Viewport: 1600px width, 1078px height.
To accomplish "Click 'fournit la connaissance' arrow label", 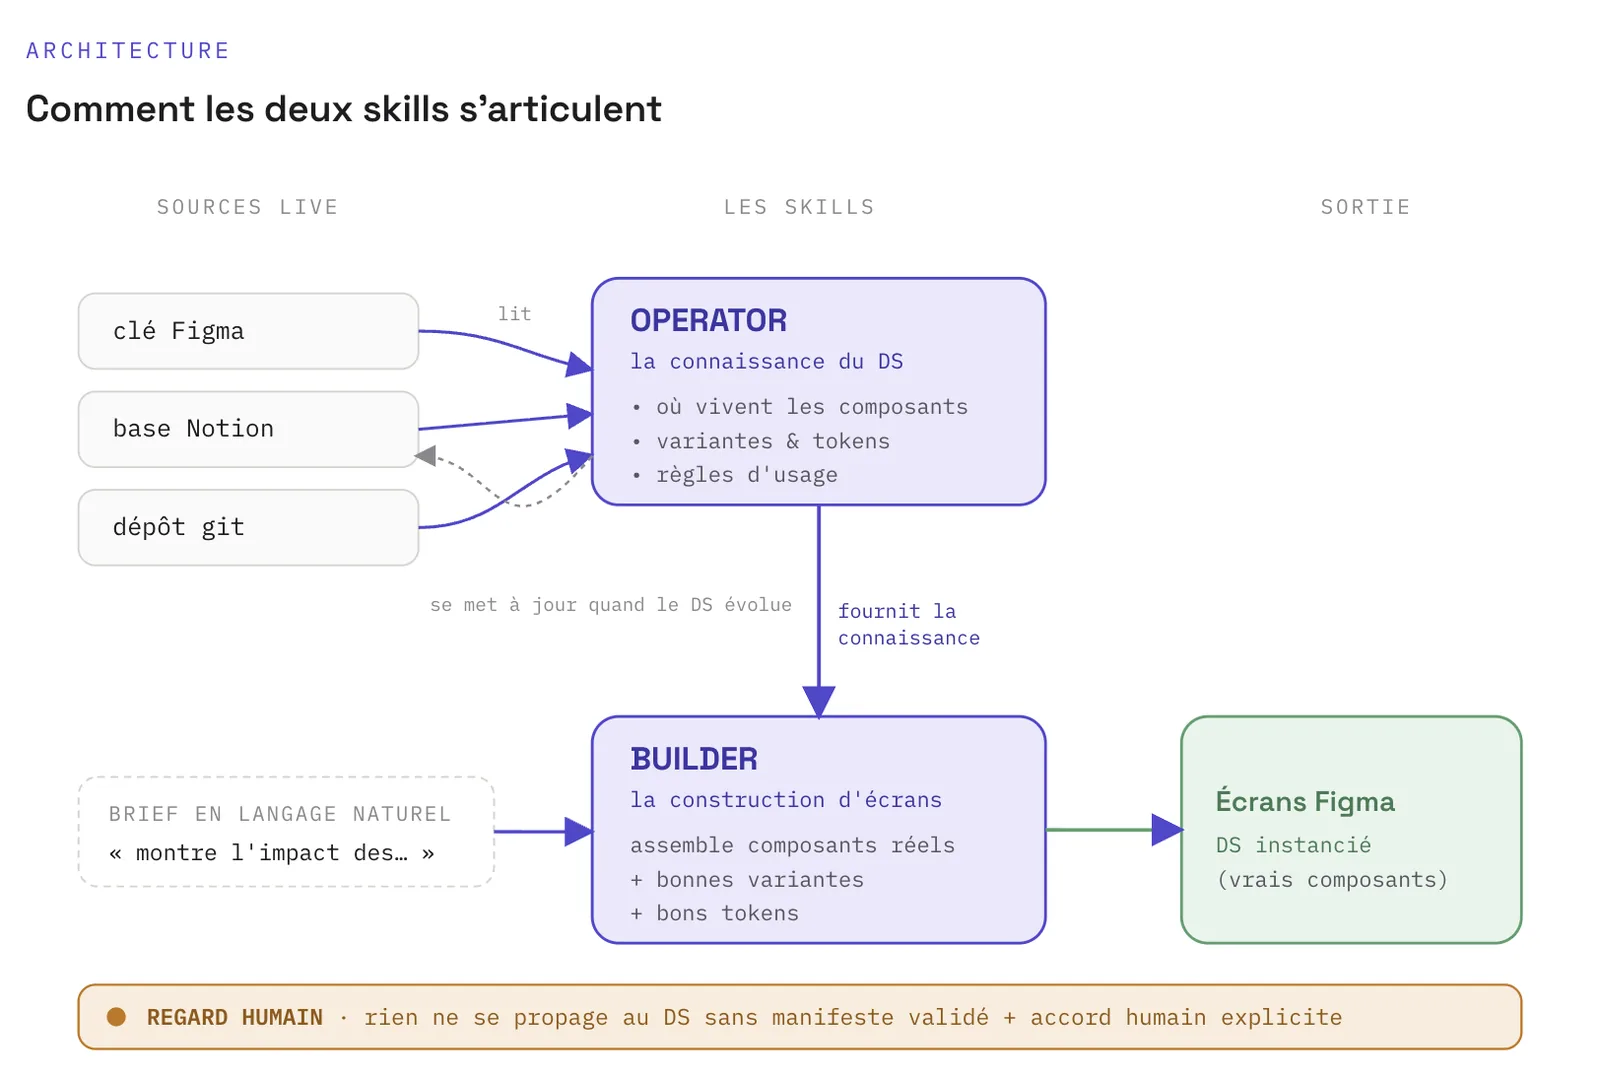I will tap(909, 624).
